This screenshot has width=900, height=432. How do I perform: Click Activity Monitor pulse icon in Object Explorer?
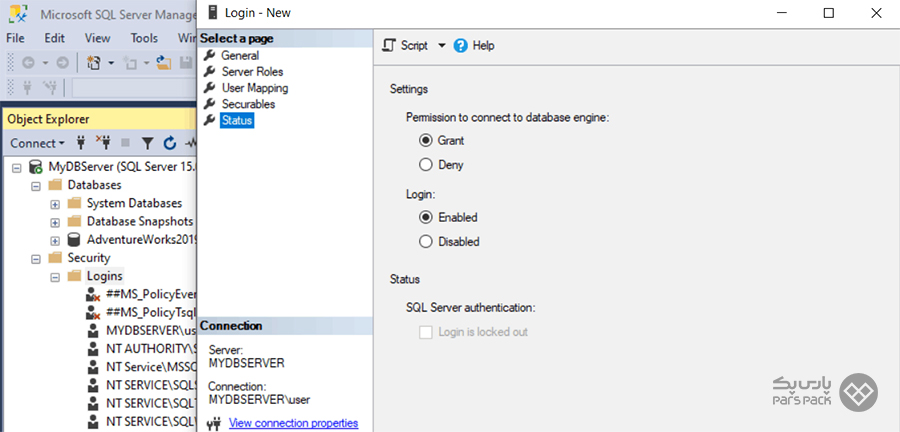coord(191,143)
